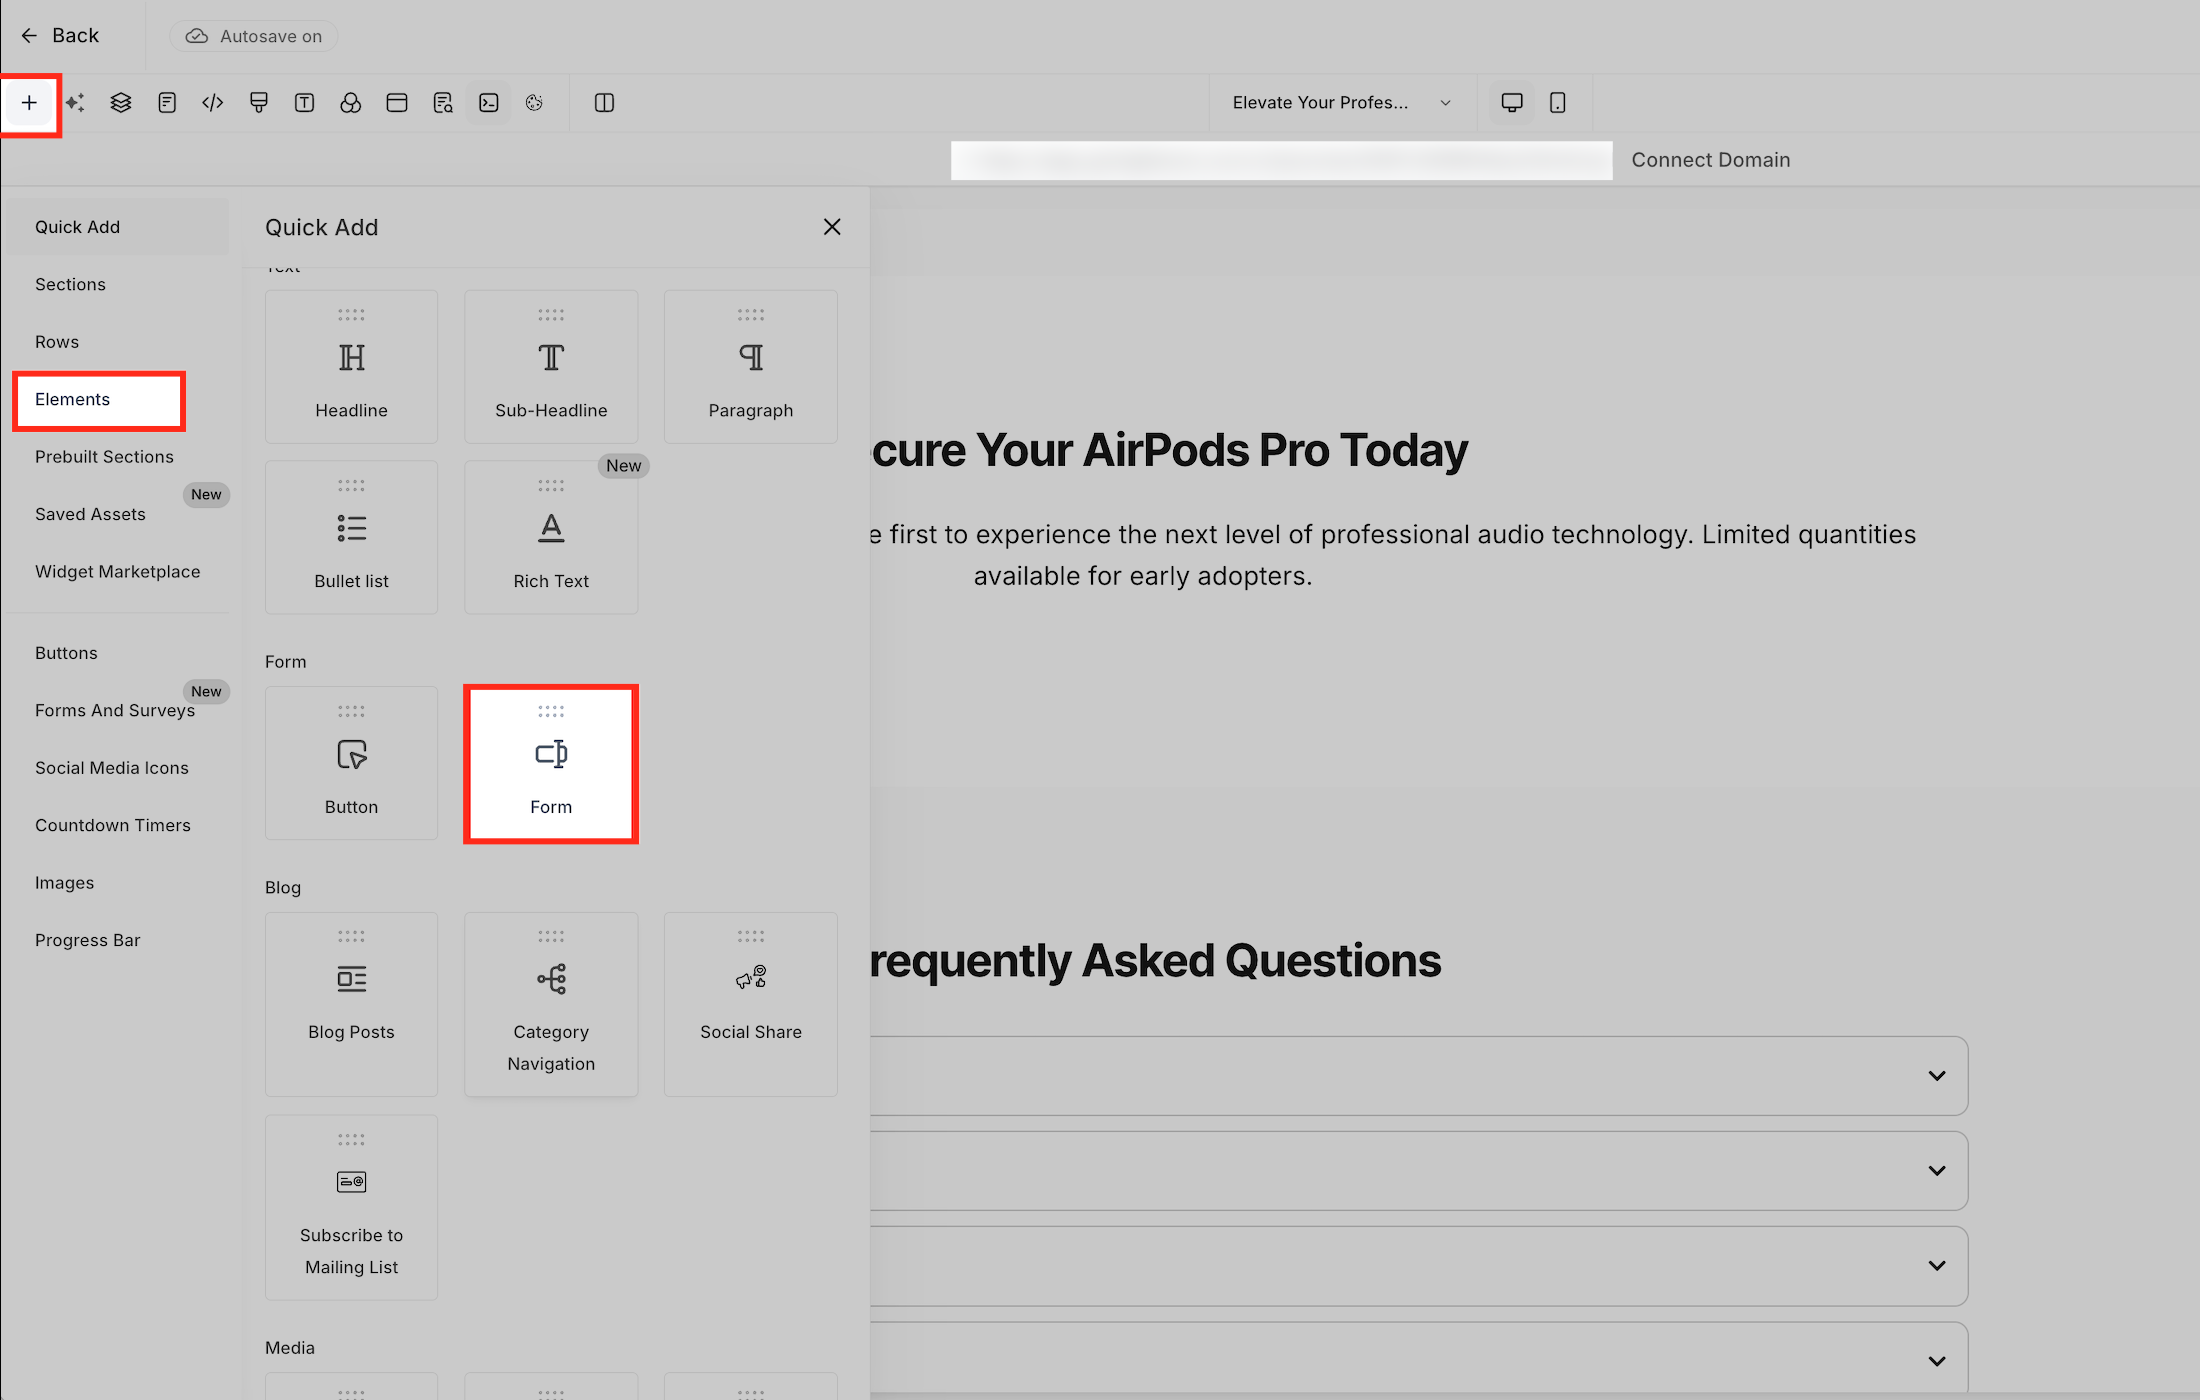Open the cookie settings icon

[x=534, y=103]
